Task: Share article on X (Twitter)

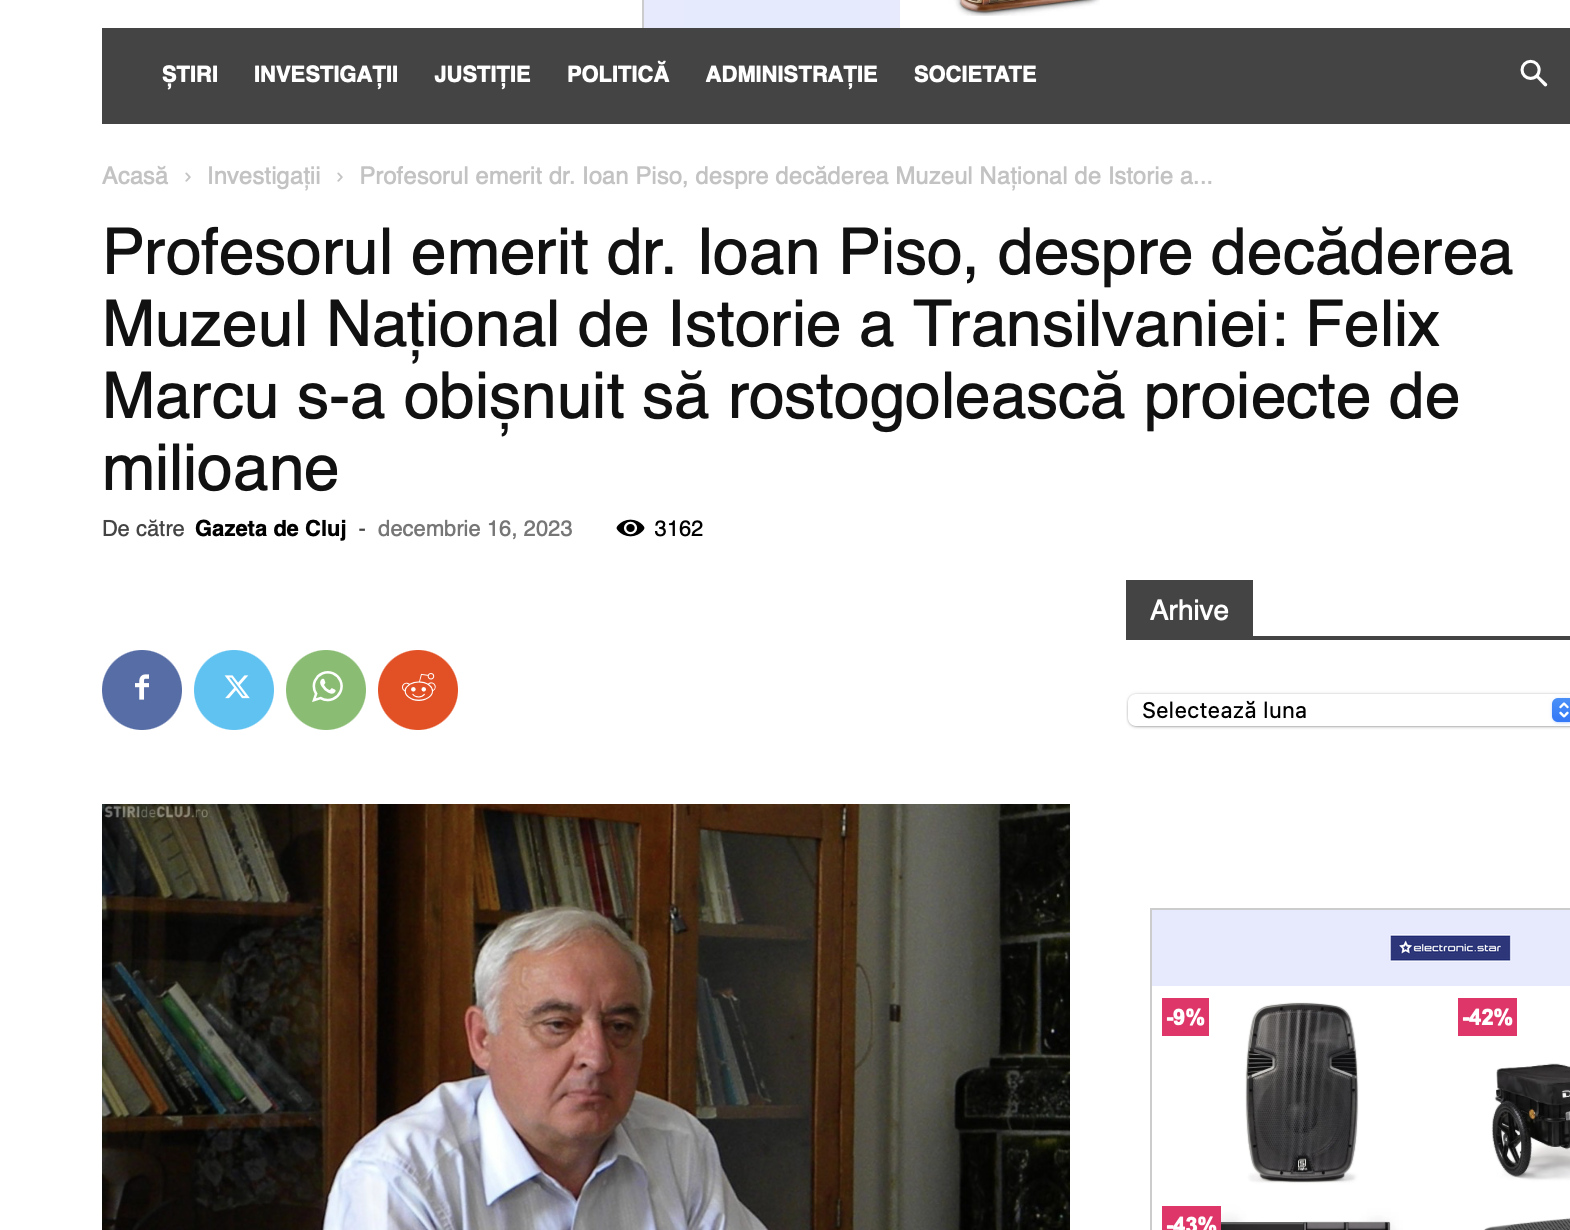Action: (234, 690)
